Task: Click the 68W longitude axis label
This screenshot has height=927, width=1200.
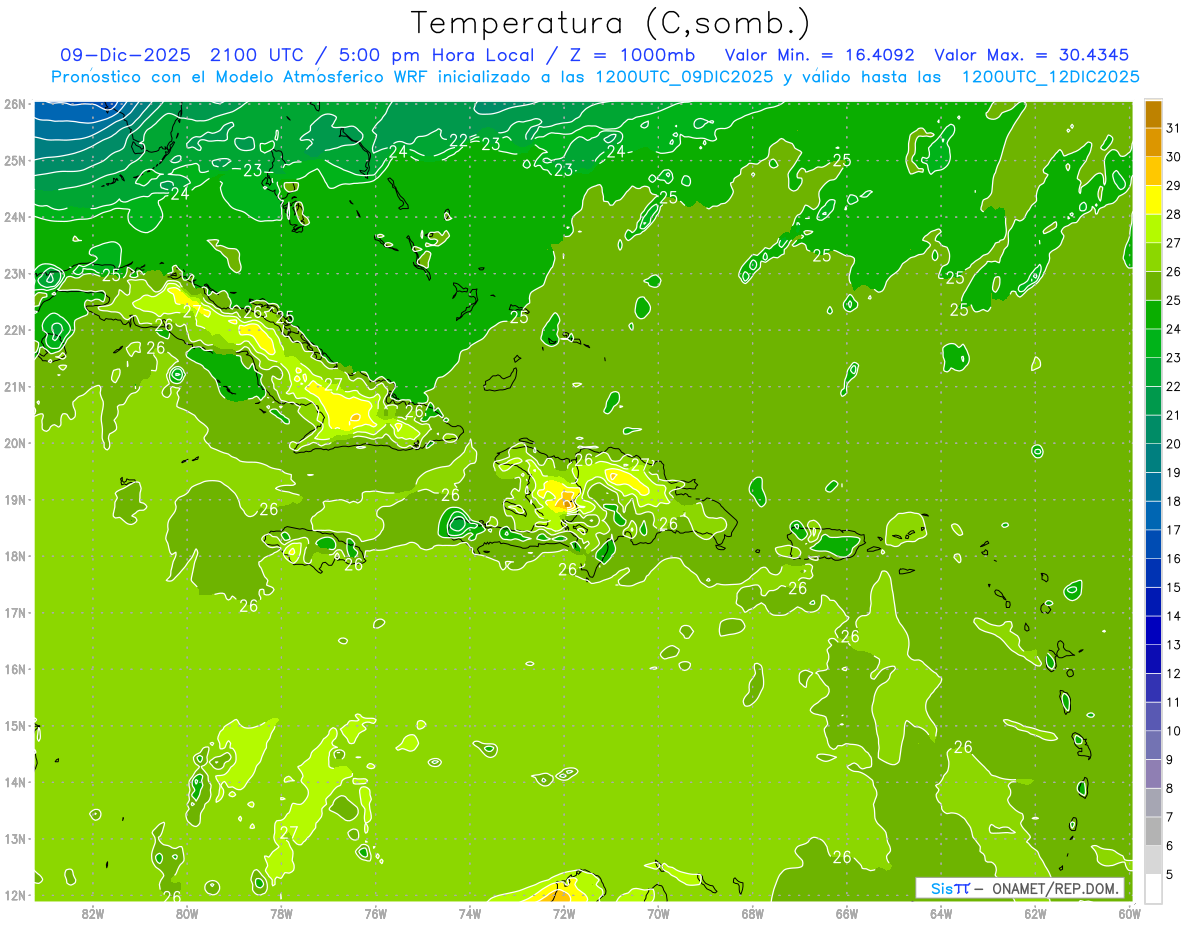Action: (753, 913)
